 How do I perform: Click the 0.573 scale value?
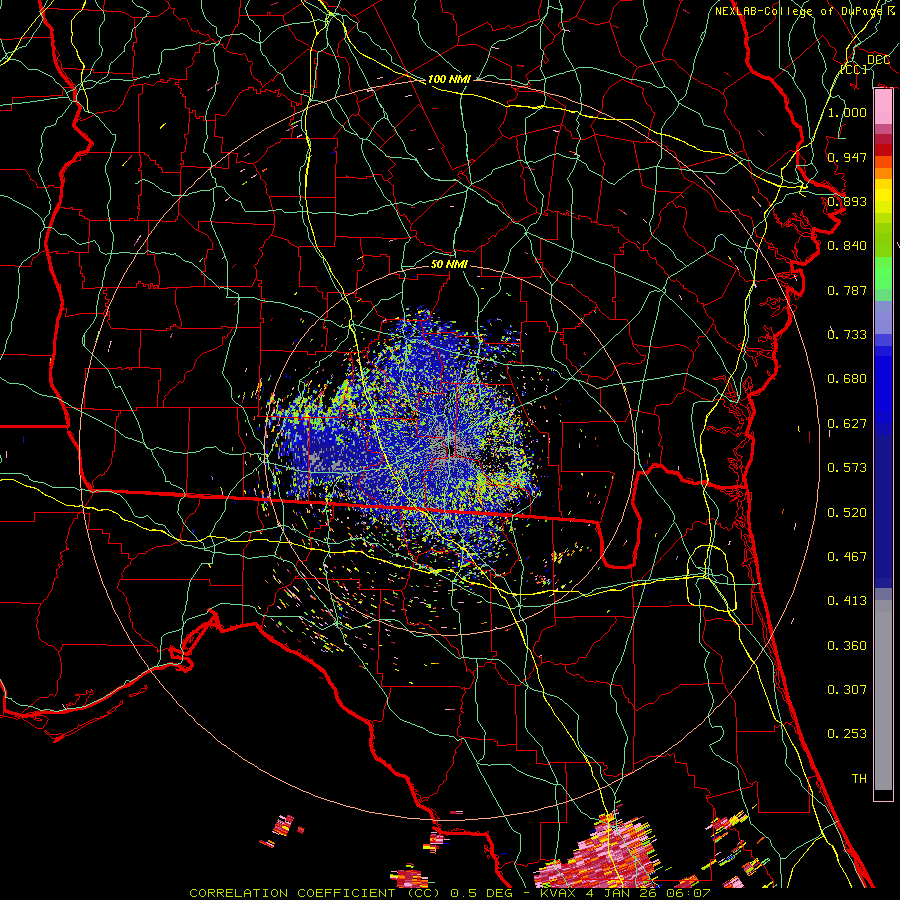click(847, 468)
